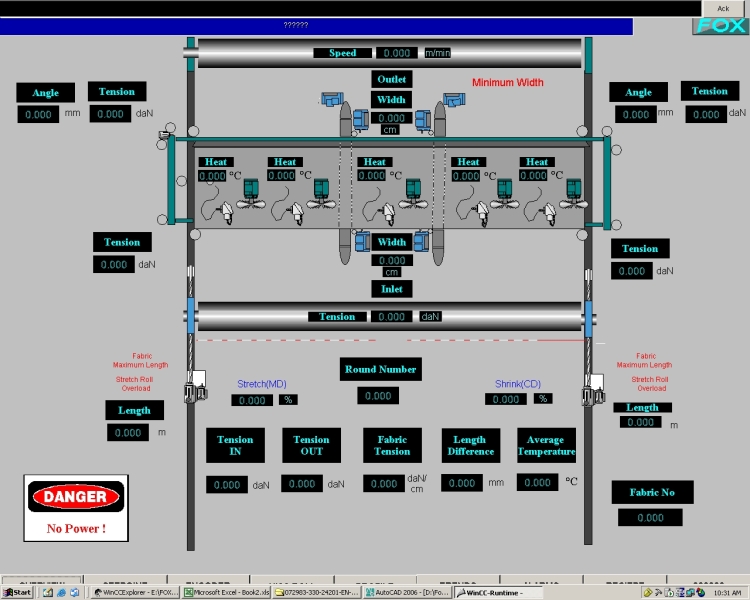
Task: Click the blue motor right of Outlet Width
Action: [451, 100]
